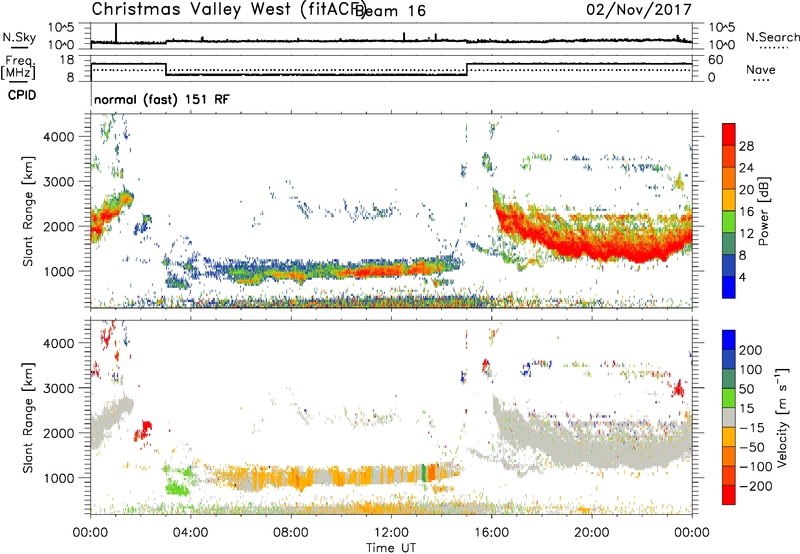Image resolution: width=800 pixels, height=554 pixels.
Task: Click the '-200' value on Velocity color bar
Action: coord(755,486)
